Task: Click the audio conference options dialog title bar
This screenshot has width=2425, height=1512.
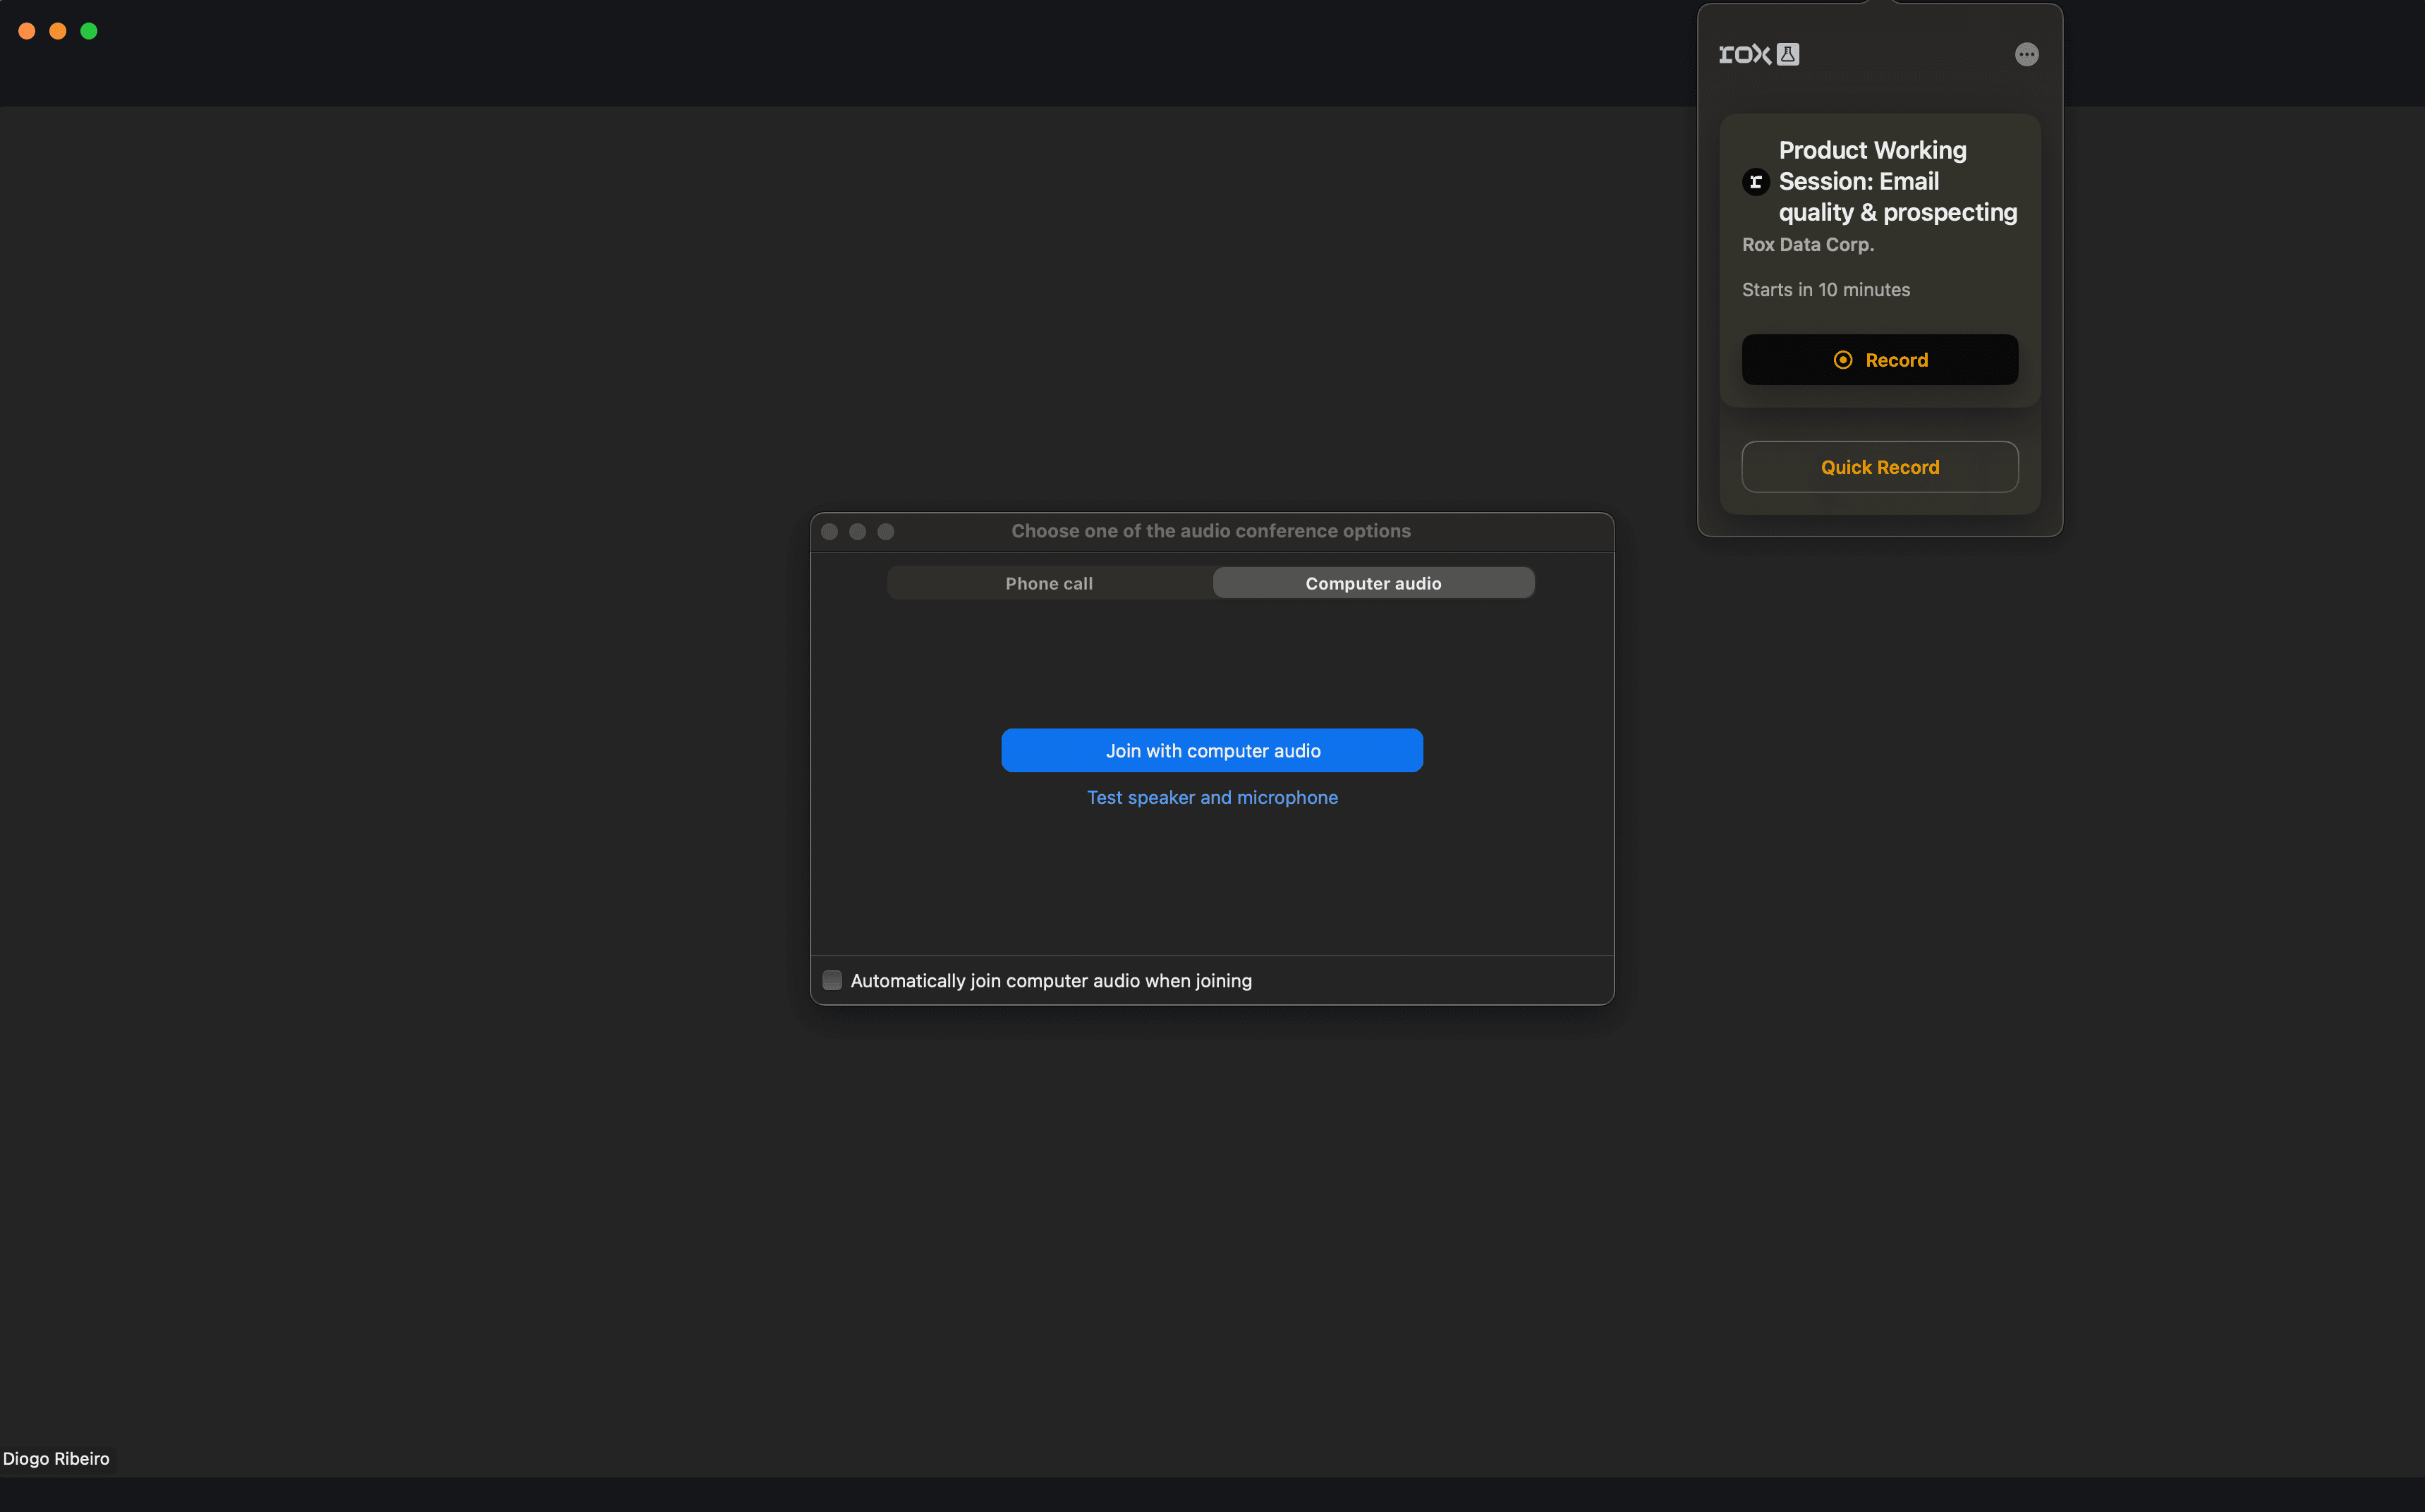Action: coord(1210,531)
